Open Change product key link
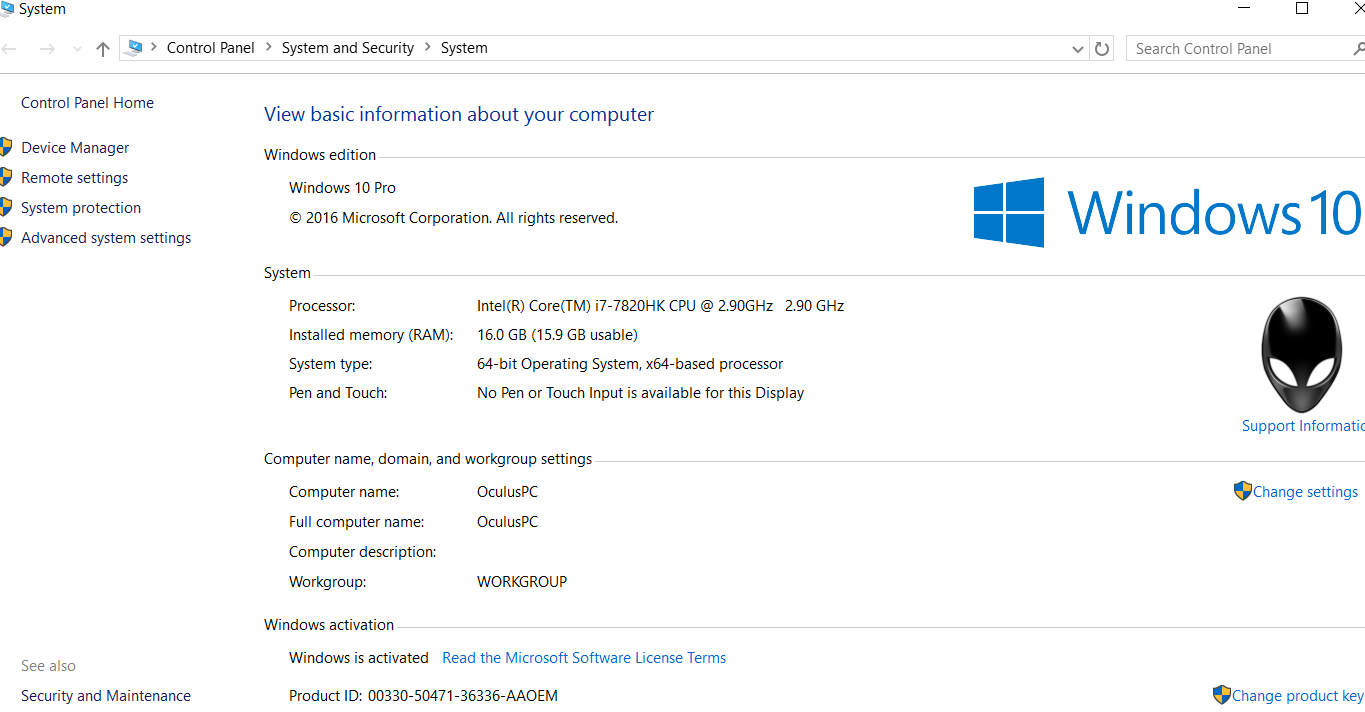1365x712 pixels. (x=1298, y=696)
